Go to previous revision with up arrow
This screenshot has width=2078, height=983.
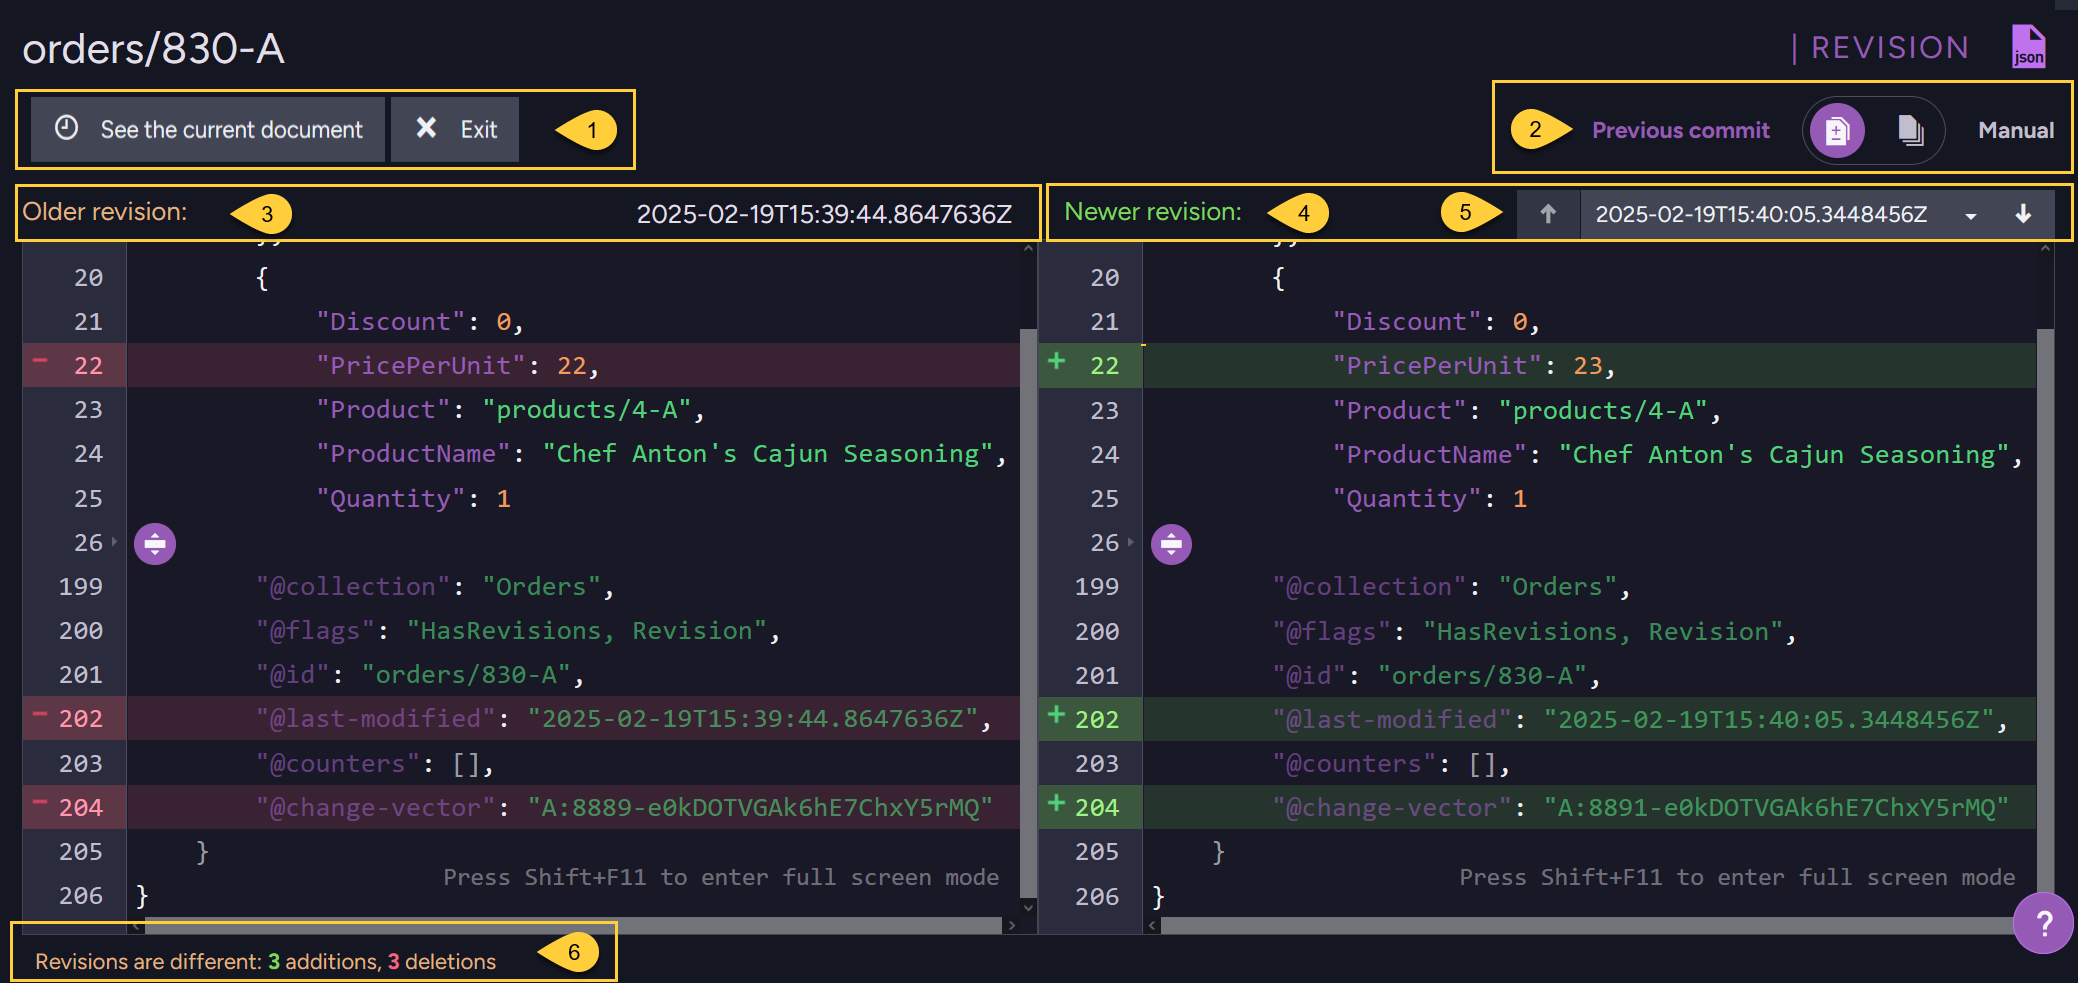(x=1548, y=214)
